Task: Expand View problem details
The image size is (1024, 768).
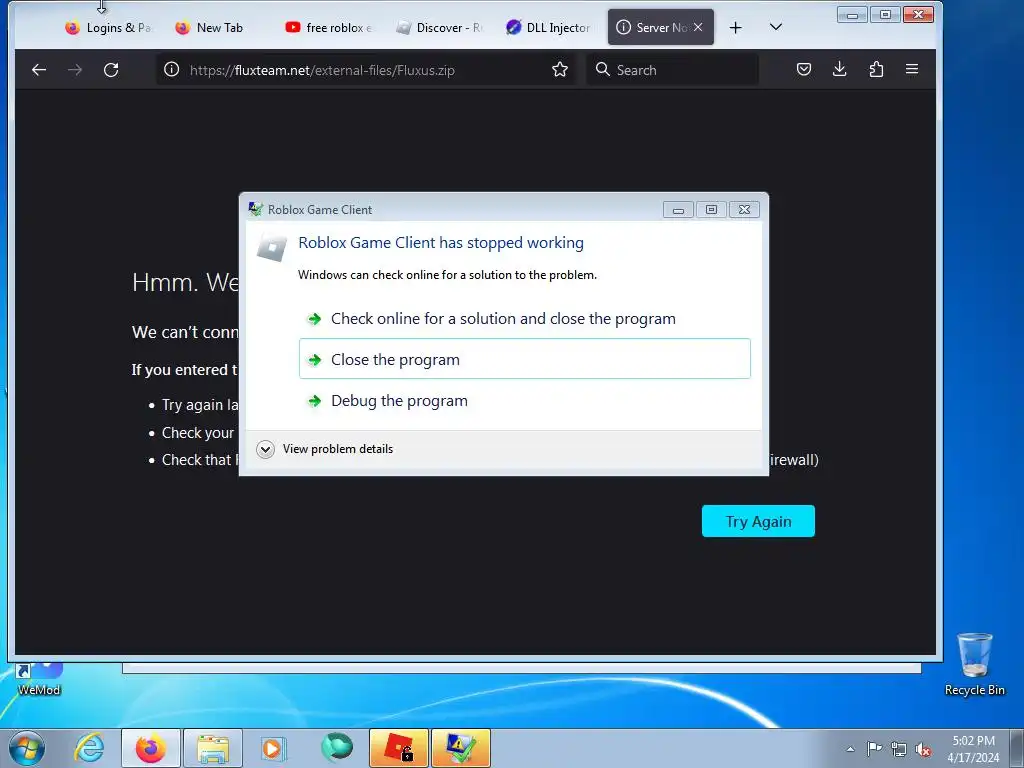Action: click(326, 449)
